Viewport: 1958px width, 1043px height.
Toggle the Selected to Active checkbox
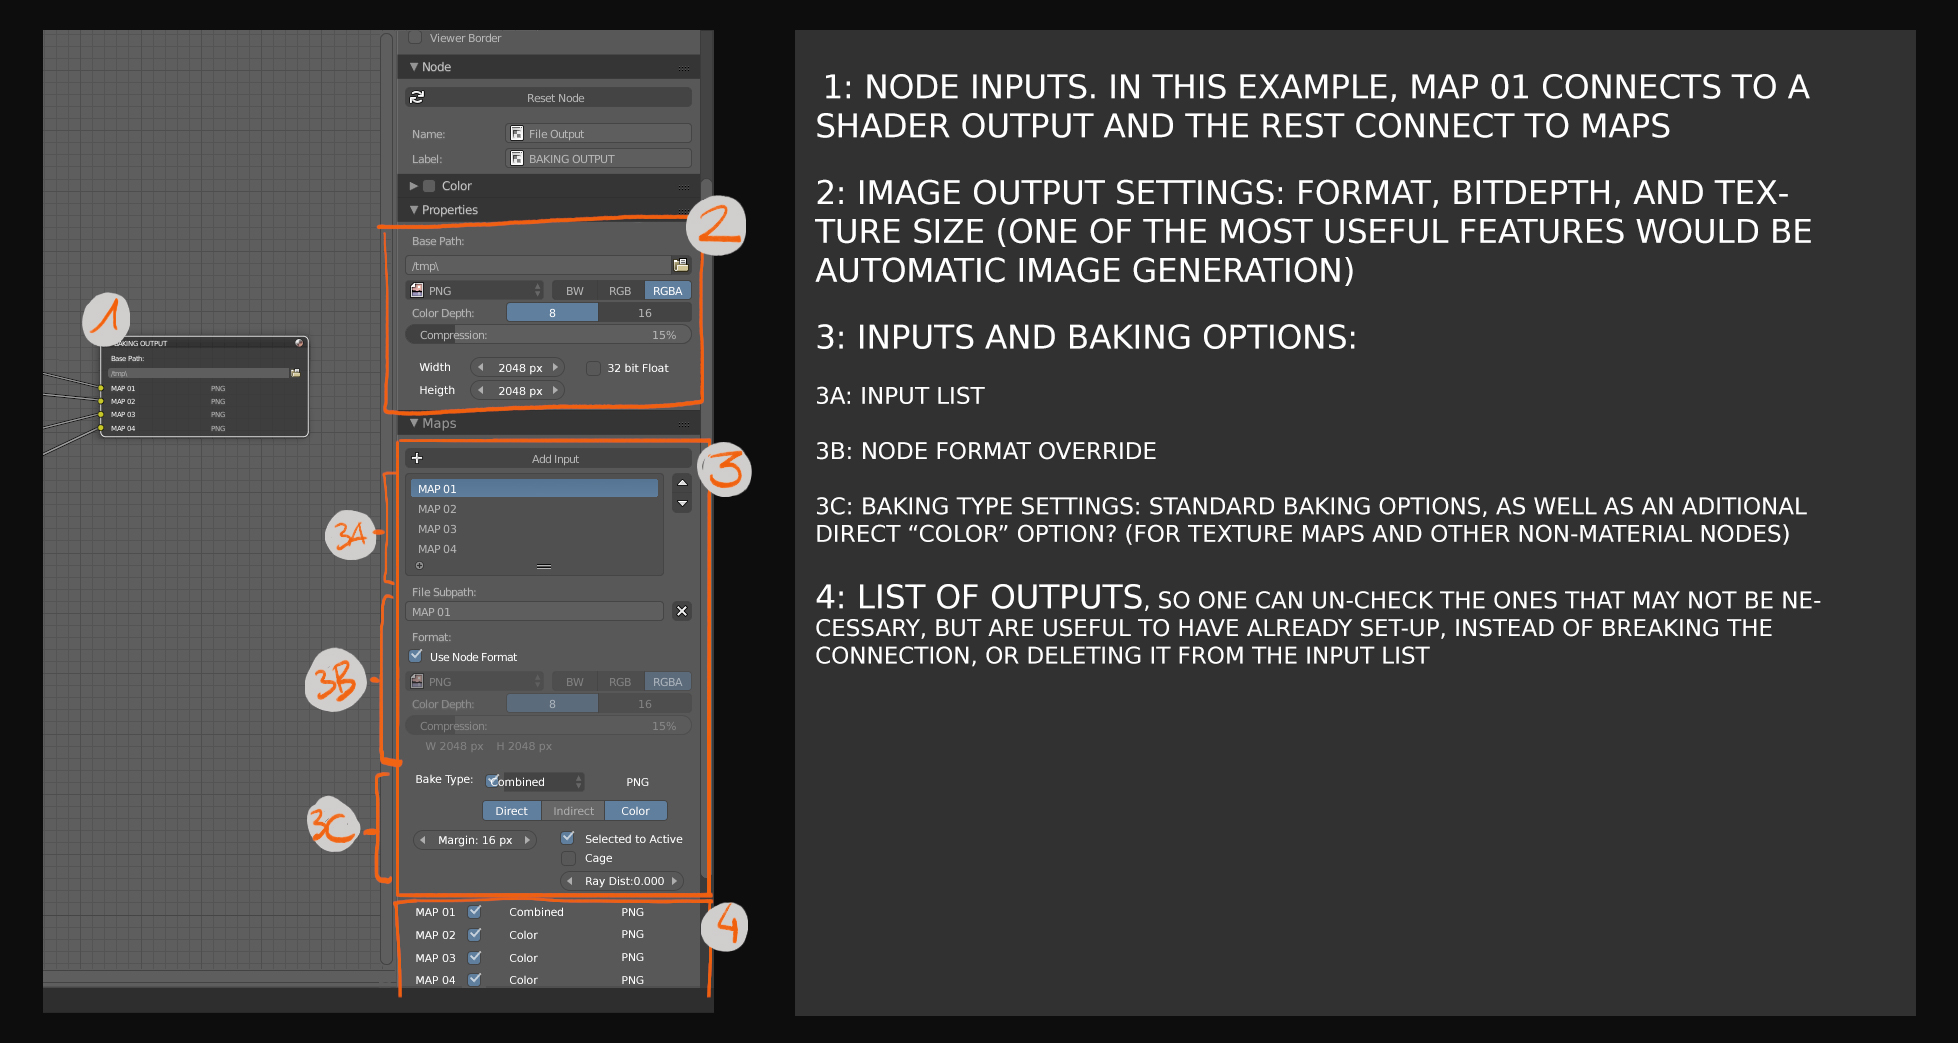(568, 838)
